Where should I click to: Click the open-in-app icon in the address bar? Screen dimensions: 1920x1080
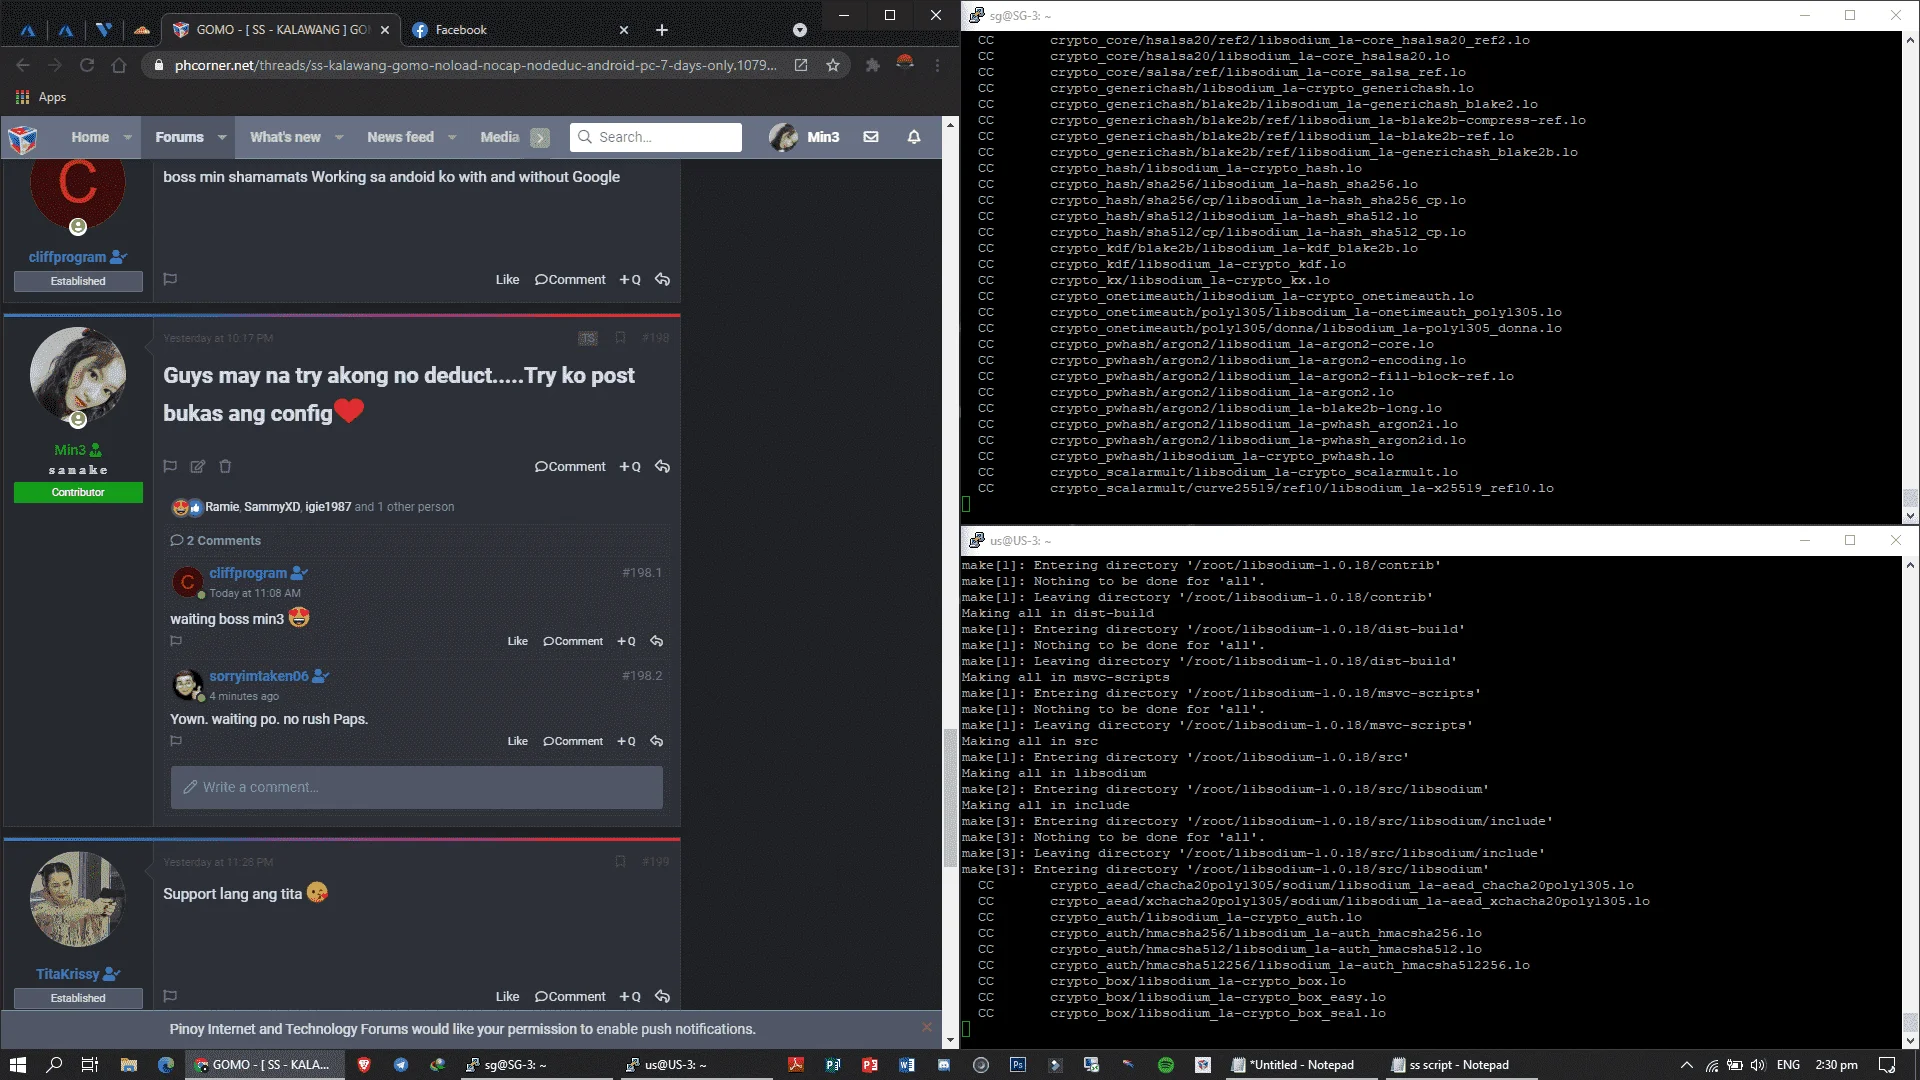801,65
